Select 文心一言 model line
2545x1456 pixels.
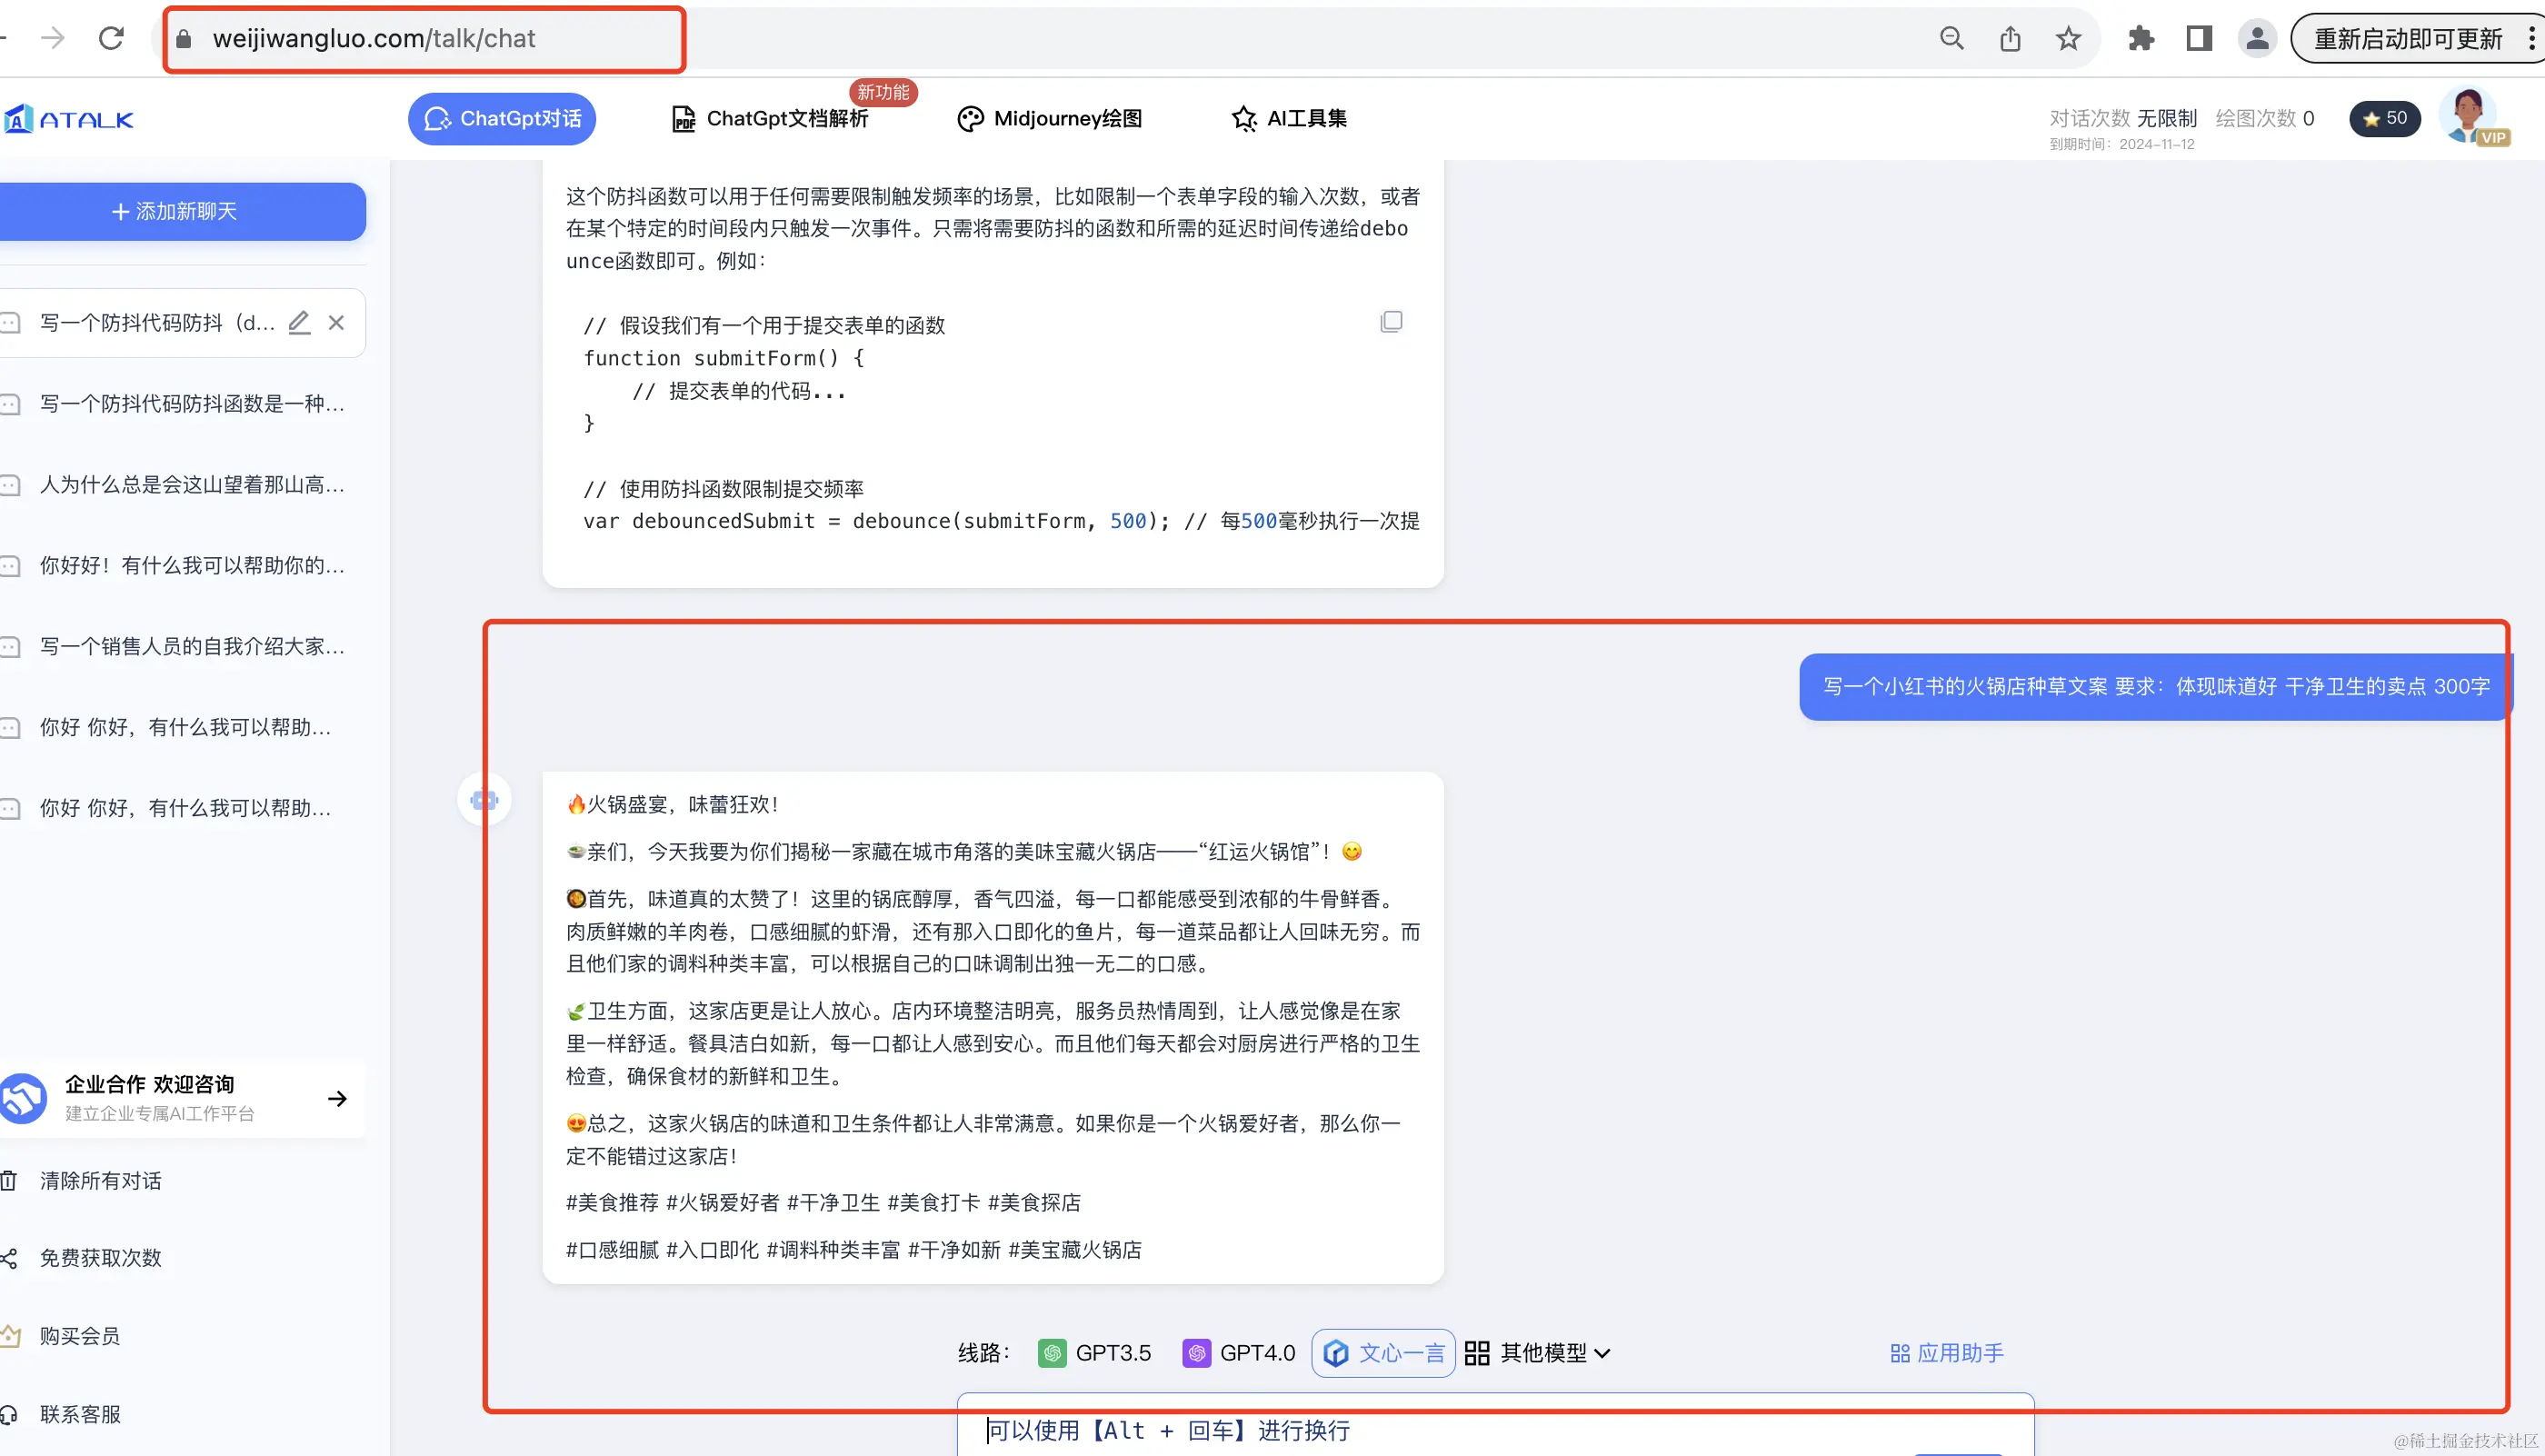[x=1383, y=1353]
